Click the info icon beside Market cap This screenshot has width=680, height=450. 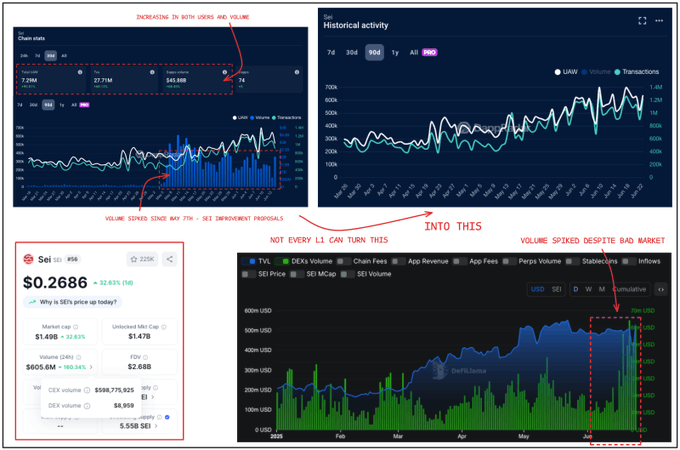[76, 327]
